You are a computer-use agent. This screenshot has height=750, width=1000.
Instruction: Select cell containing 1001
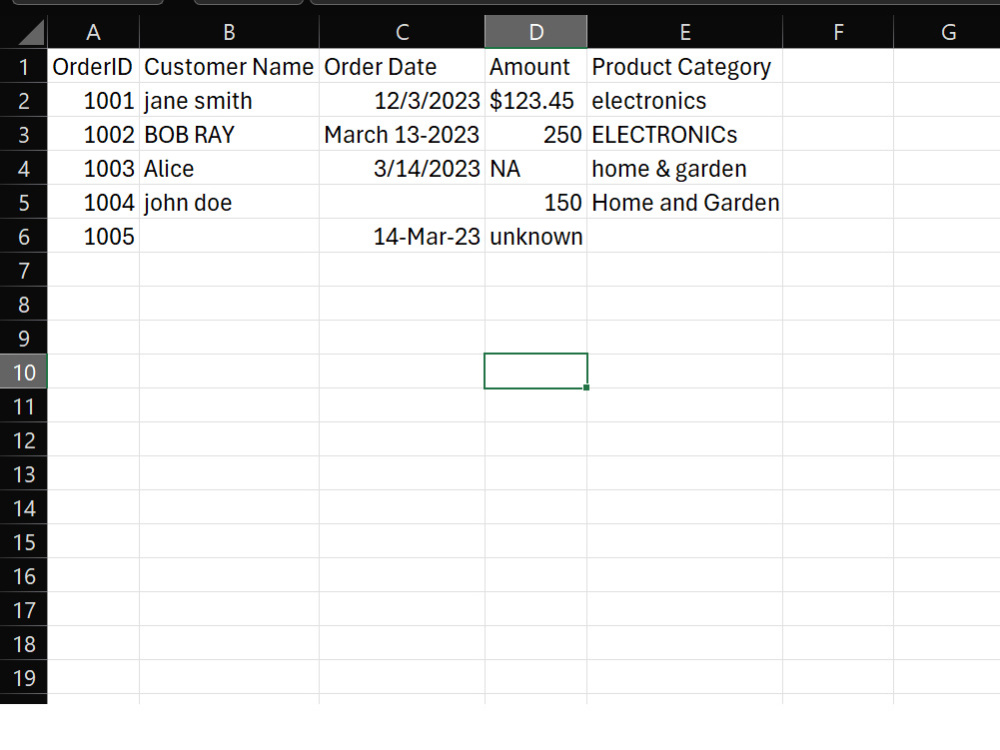[x=93, y=100]
